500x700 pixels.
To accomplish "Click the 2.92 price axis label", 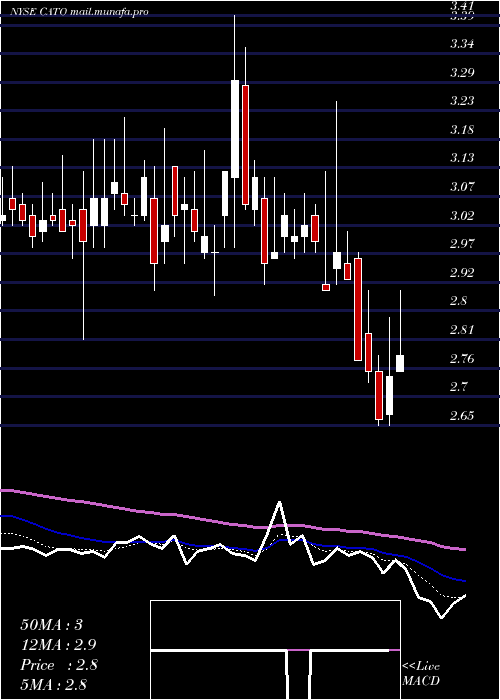I will click(462, 273).
